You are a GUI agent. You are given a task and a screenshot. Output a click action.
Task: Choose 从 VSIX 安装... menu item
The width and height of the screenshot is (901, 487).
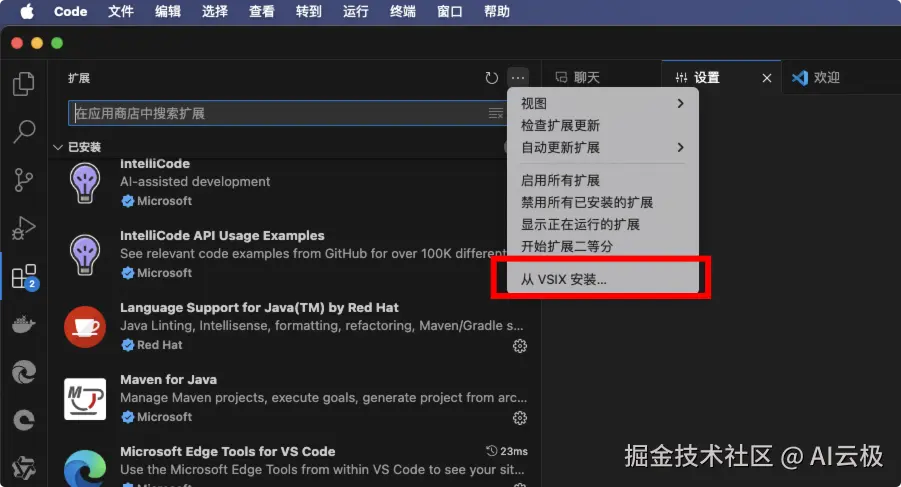coord(602,280)
